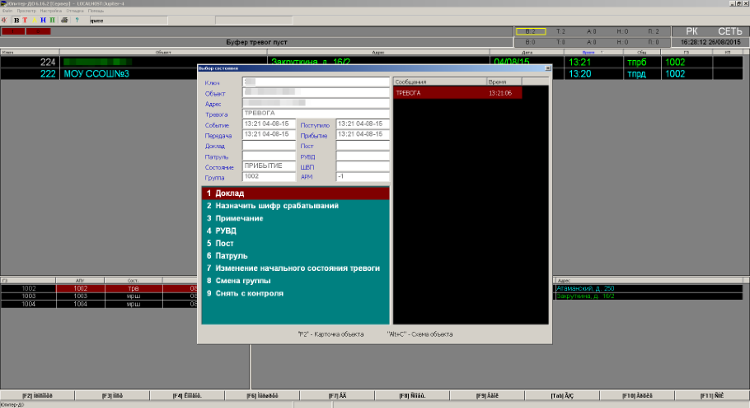Click the Доклад input field

click(269, 145)
